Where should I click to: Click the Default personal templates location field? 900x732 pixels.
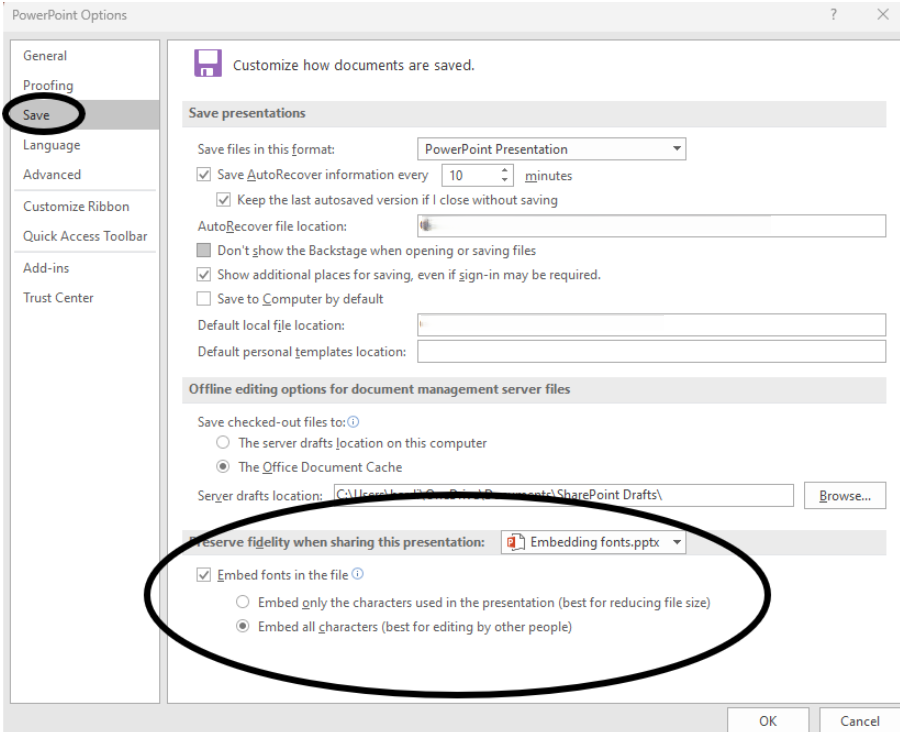pyautogui.click(x=651, y=351)
